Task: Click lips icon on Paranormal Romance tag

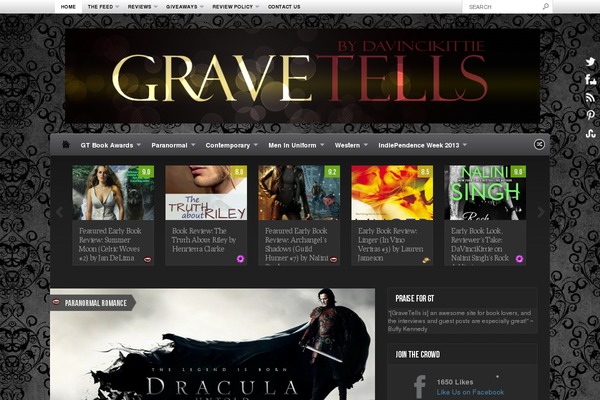Action: [56, 302]
